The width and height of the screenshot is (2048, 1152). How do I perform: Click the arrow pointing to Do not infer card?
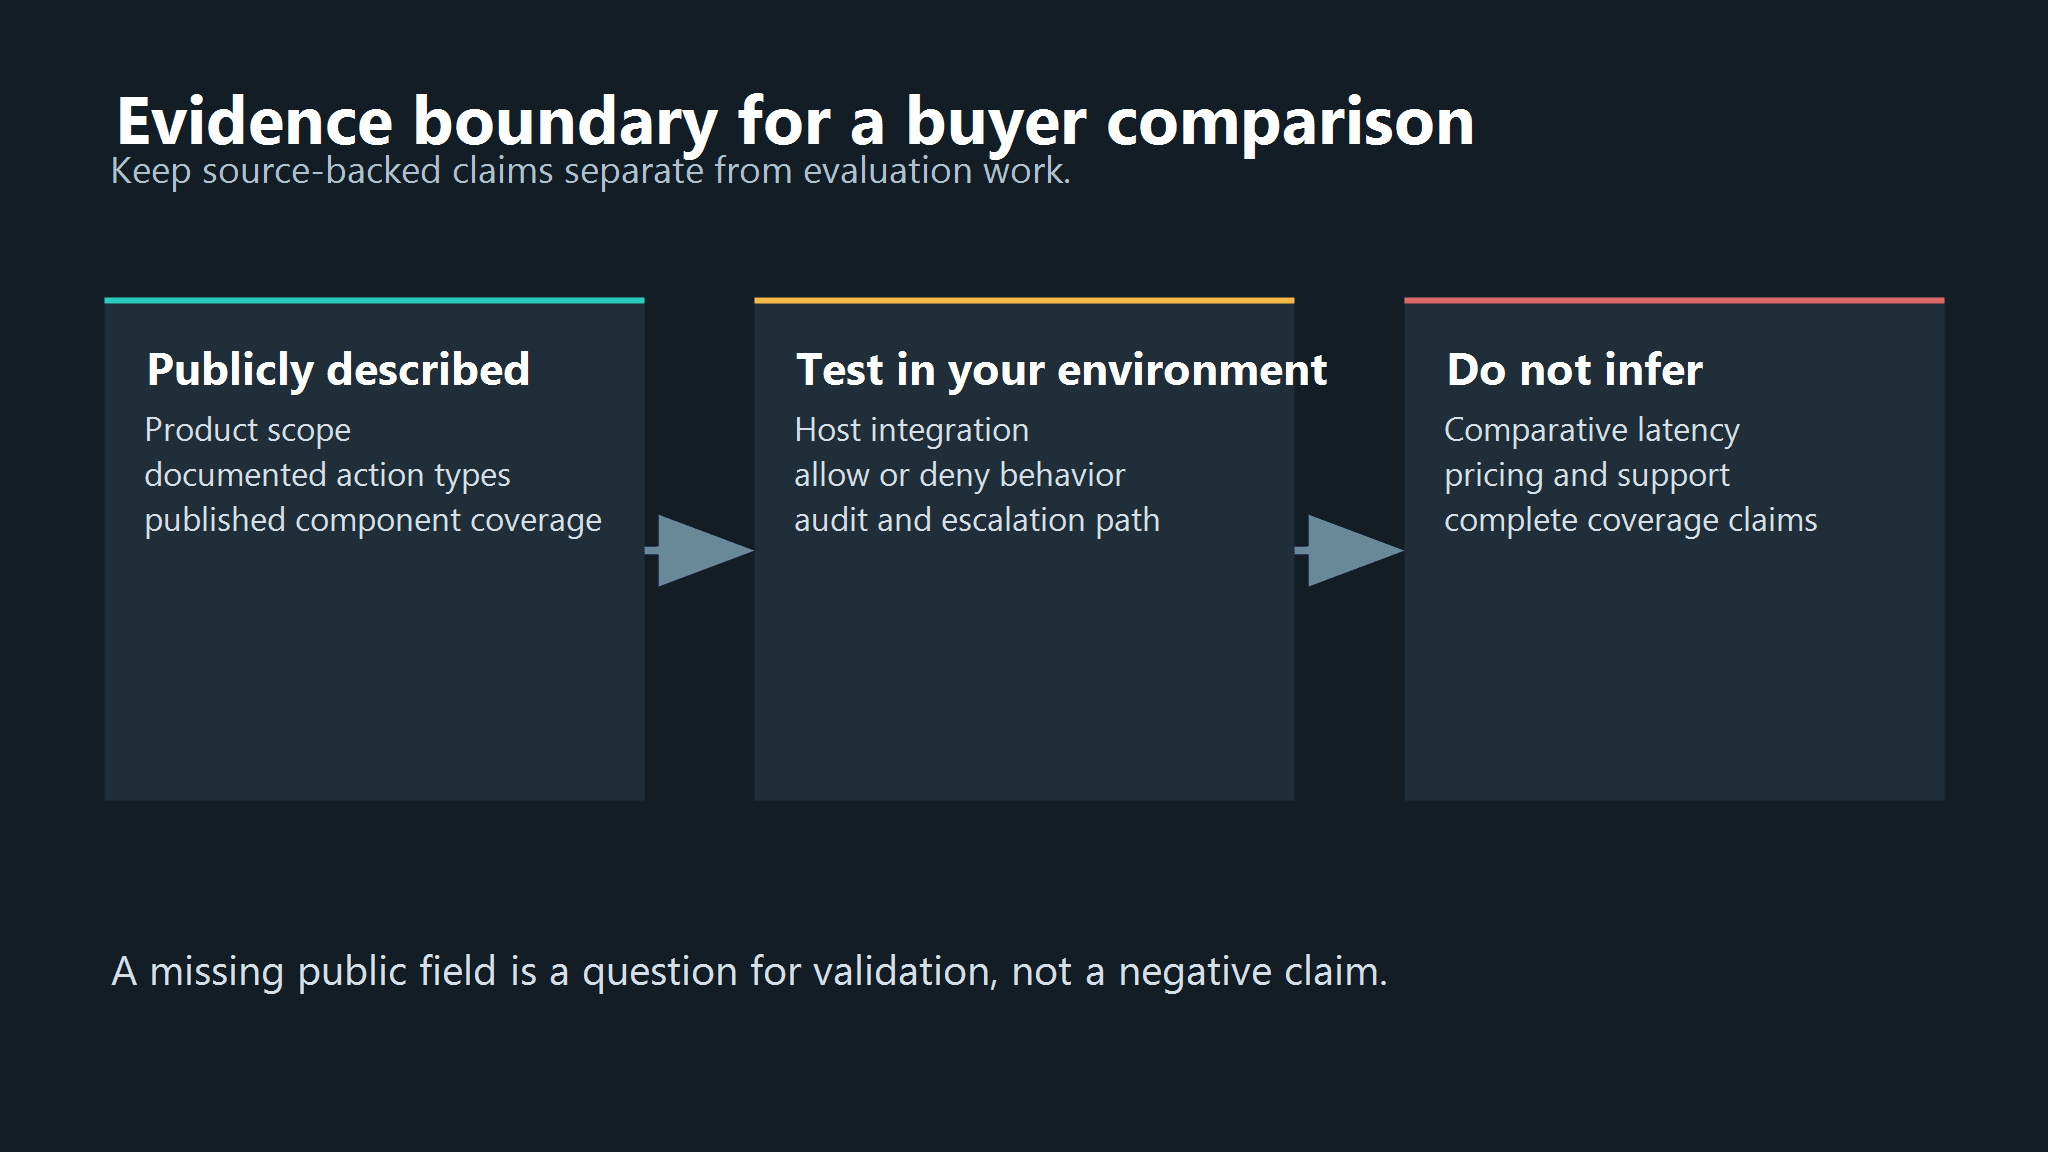[1350, 550]
